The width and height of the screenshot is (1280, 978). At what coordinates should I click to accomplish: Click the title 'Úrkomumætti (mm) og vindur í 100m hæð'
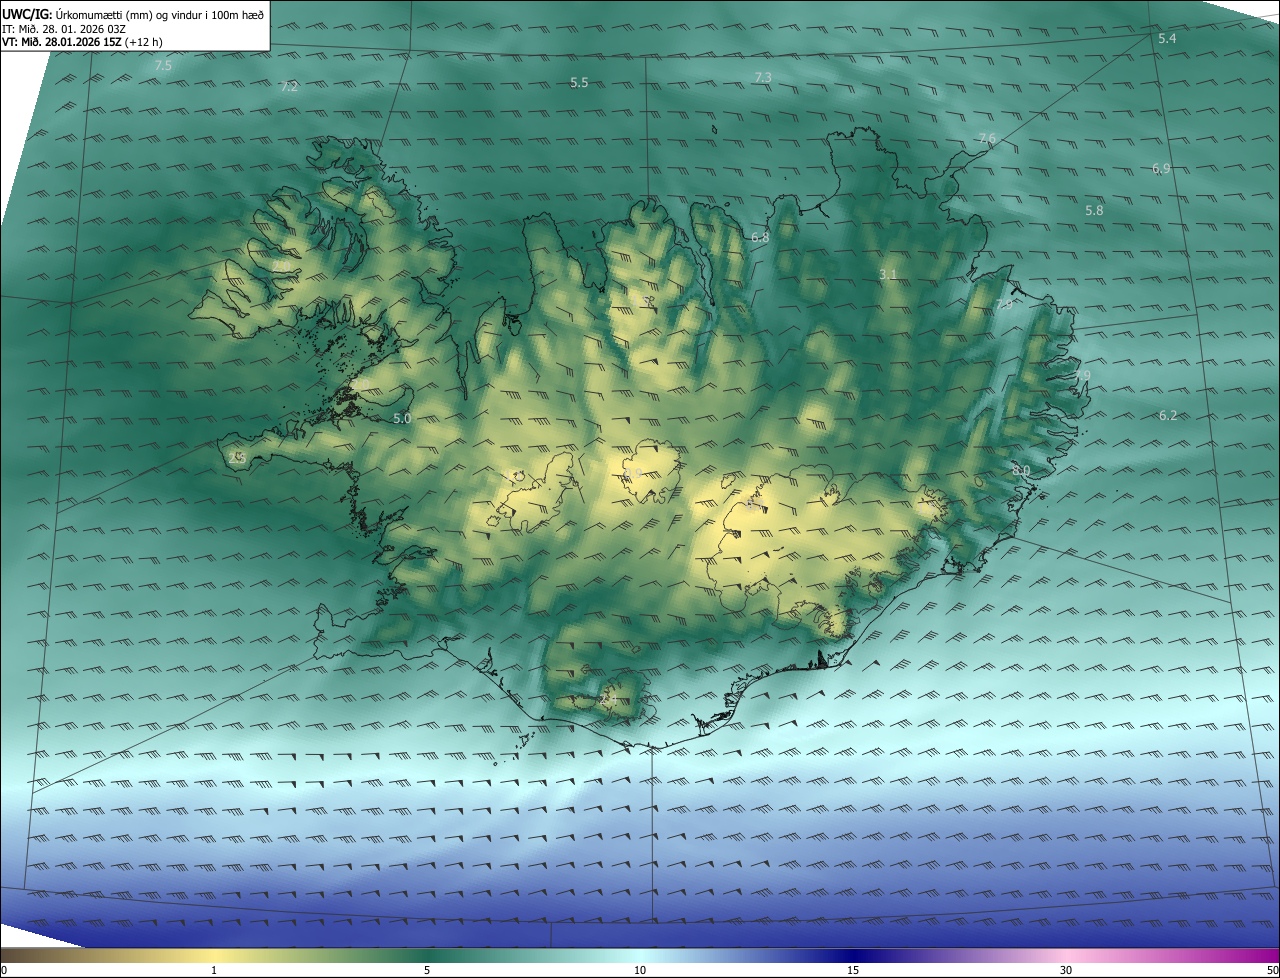click(161, 13)
